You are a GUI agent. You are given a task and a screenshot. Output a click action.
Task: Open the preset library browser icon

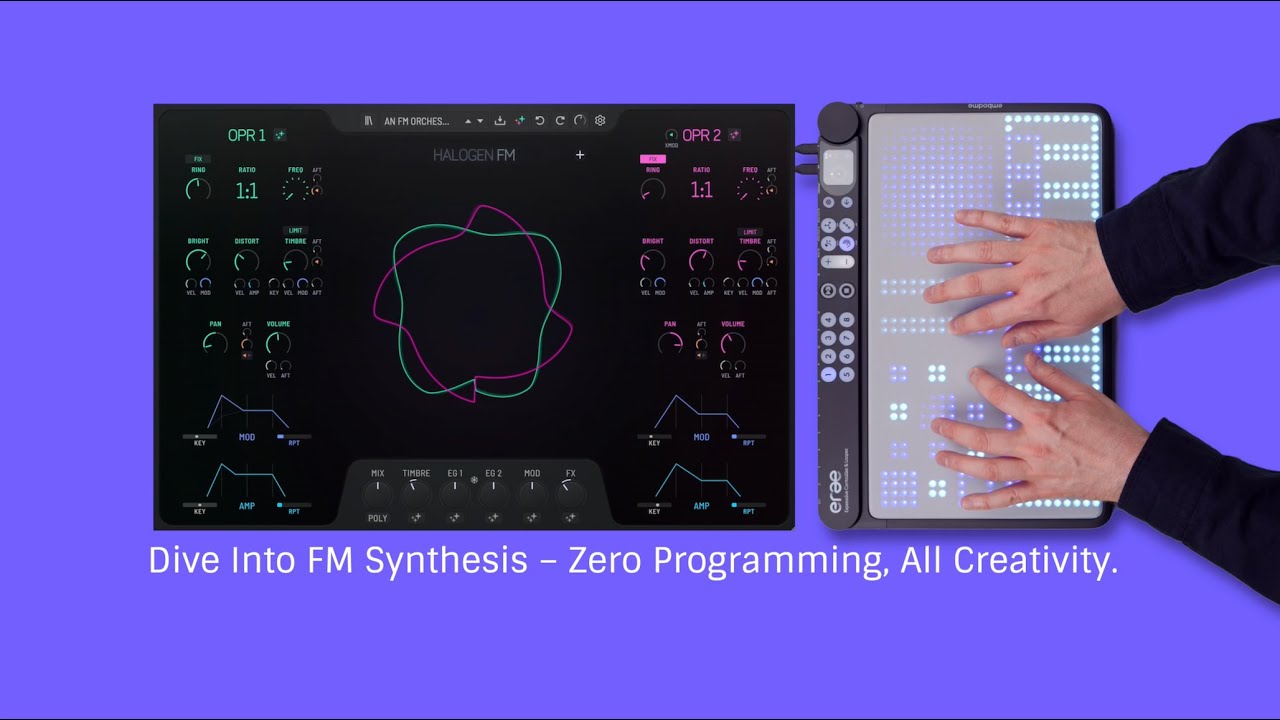(368, 121)
